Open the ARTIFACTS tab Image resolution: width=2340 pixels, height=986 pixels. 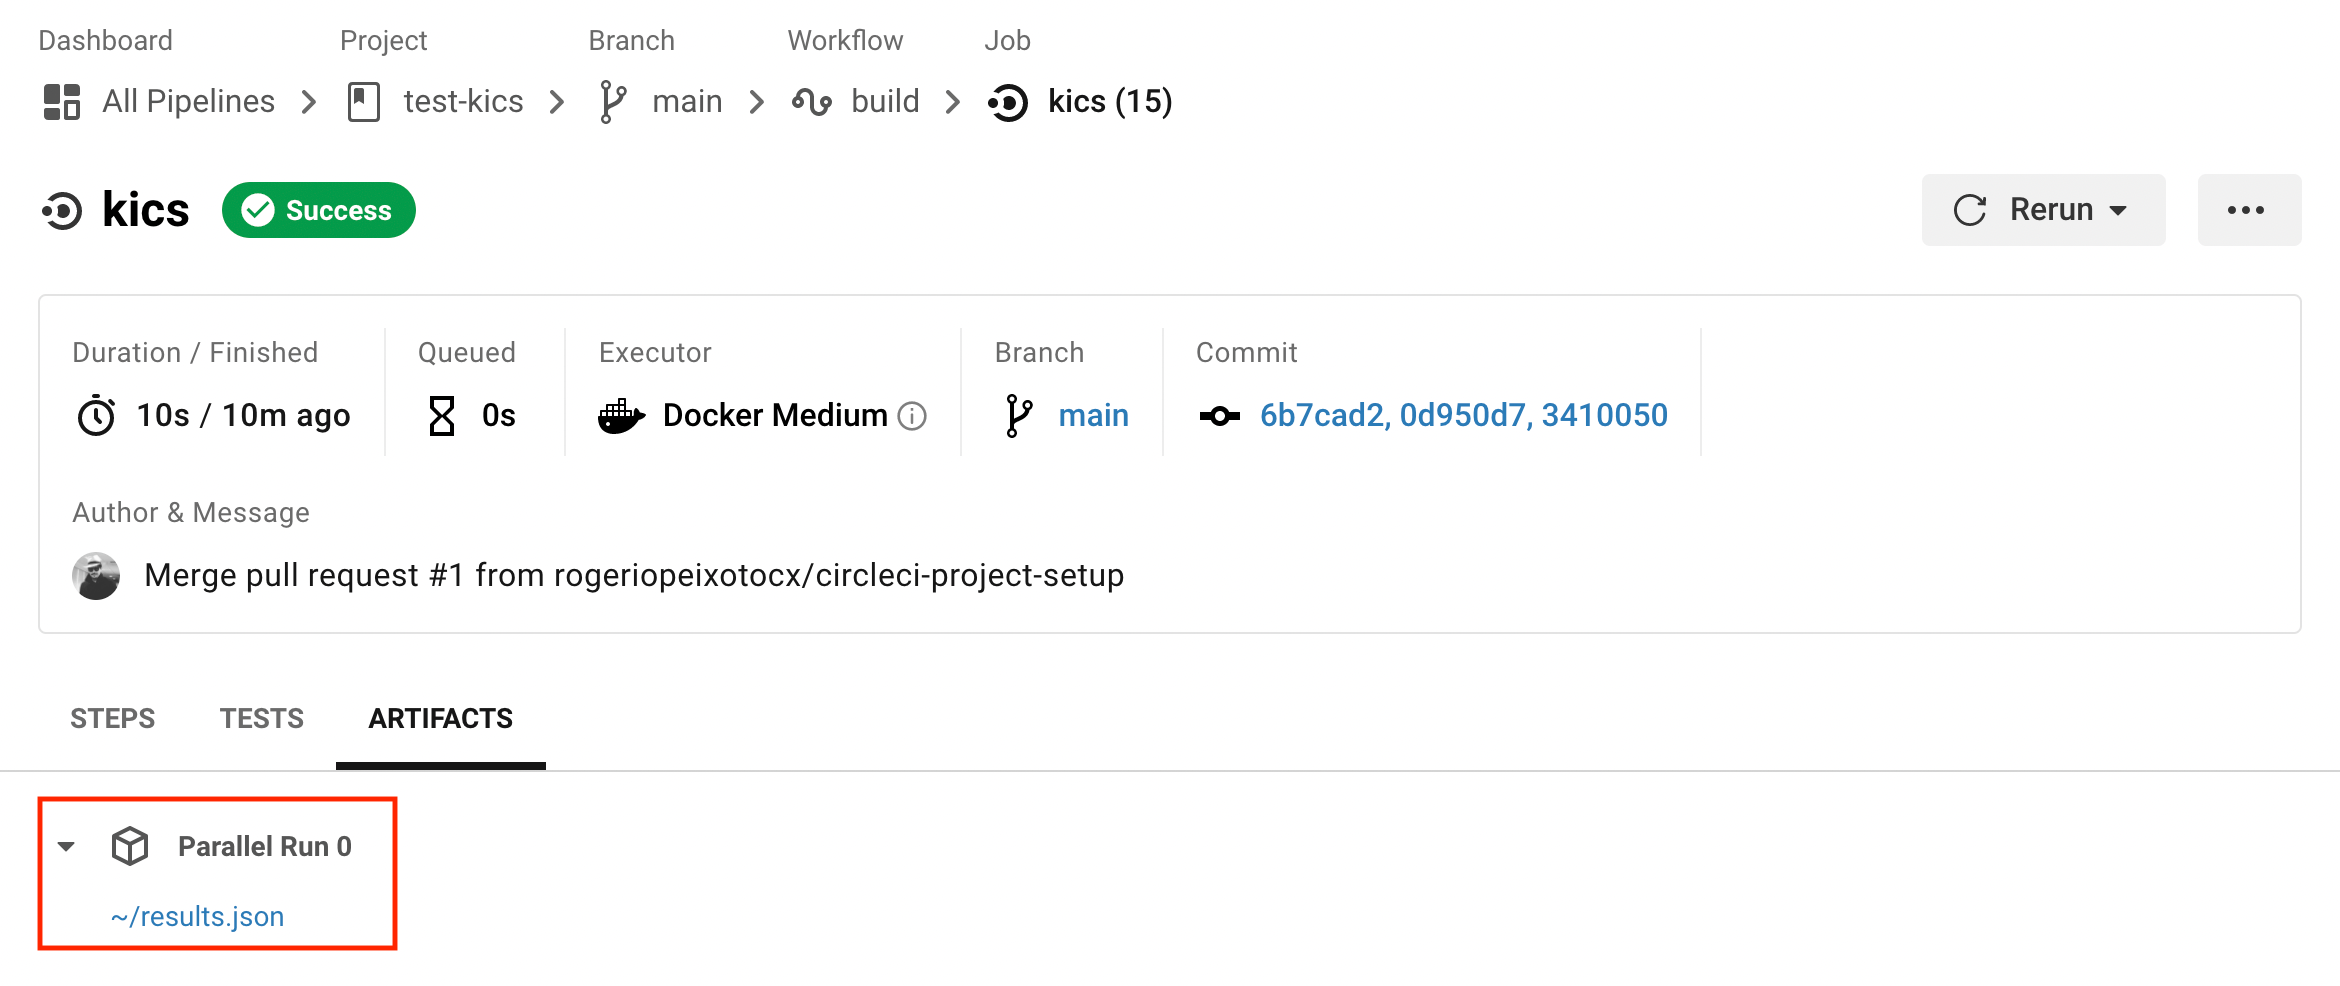(440, 718)
